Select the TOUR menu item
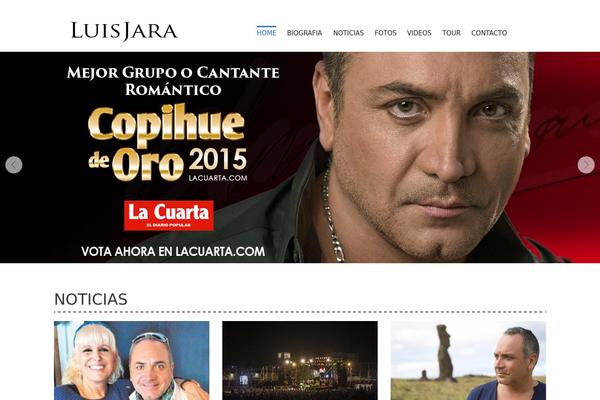Viewport: 600px width, 400px height. click(452, 33)
